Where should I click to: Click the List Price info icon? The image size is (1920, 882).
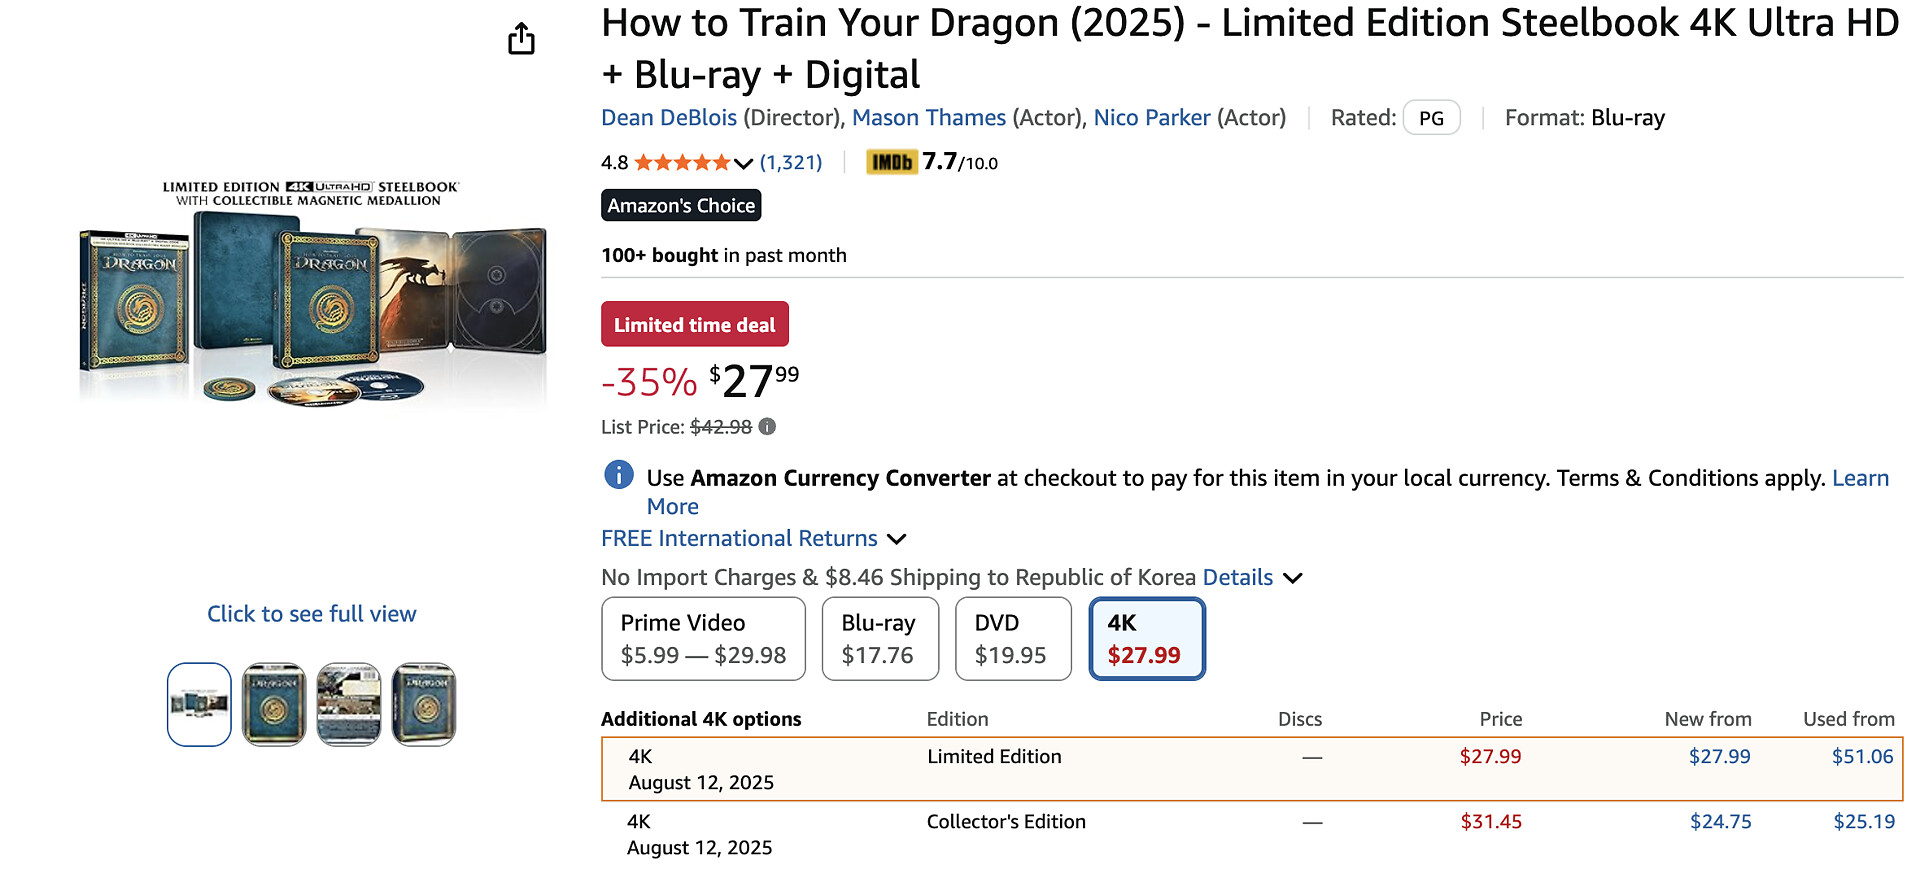[x=767, y=427]
